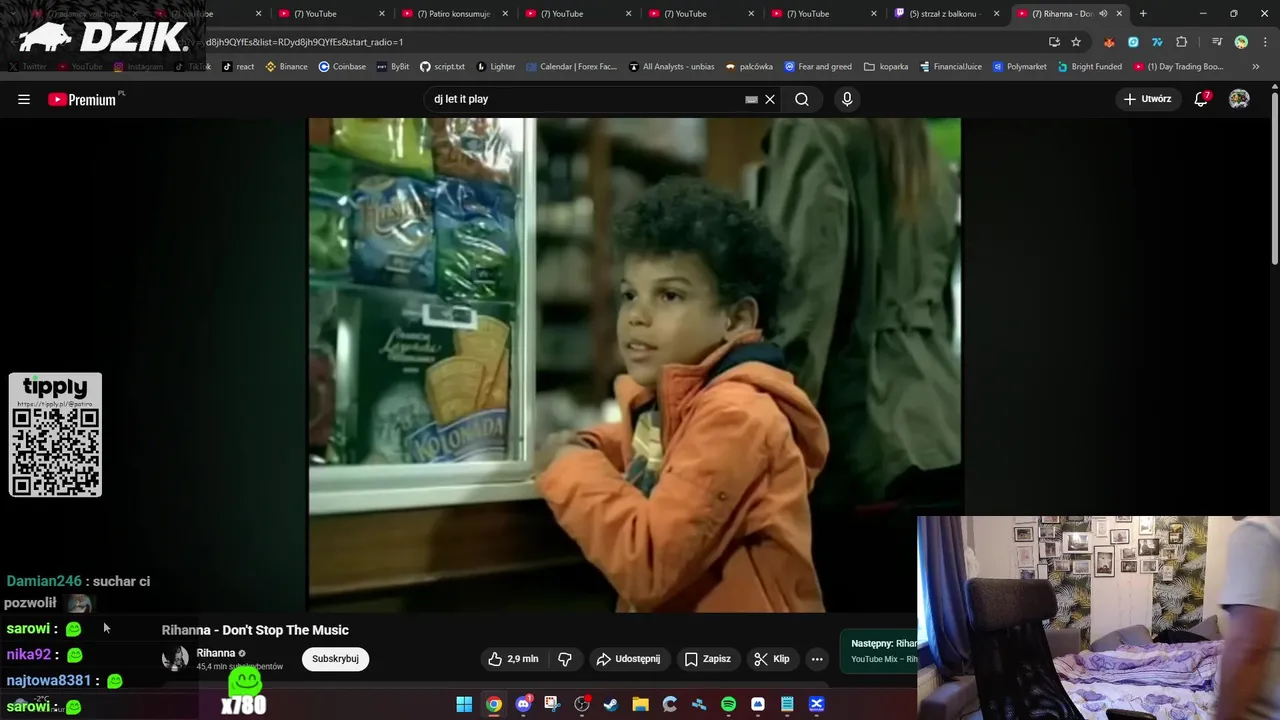Image resolution: width=1280 pixels, height=720 pixels.
Task: Install page as app icon in address bar
Action: tap(1054, 42)
